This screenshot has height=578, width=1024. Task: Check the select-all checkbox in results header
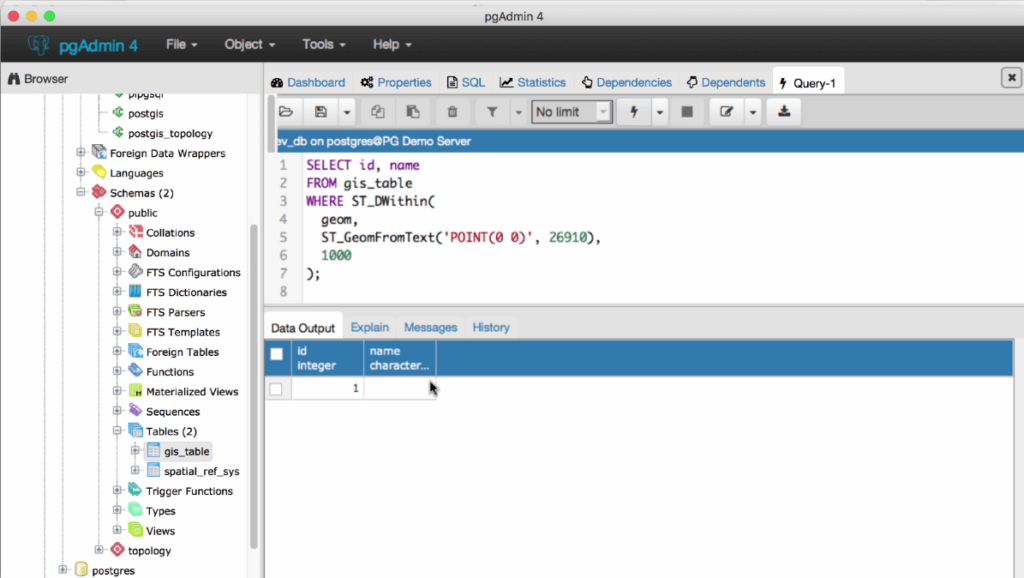[x=276, y=354]
